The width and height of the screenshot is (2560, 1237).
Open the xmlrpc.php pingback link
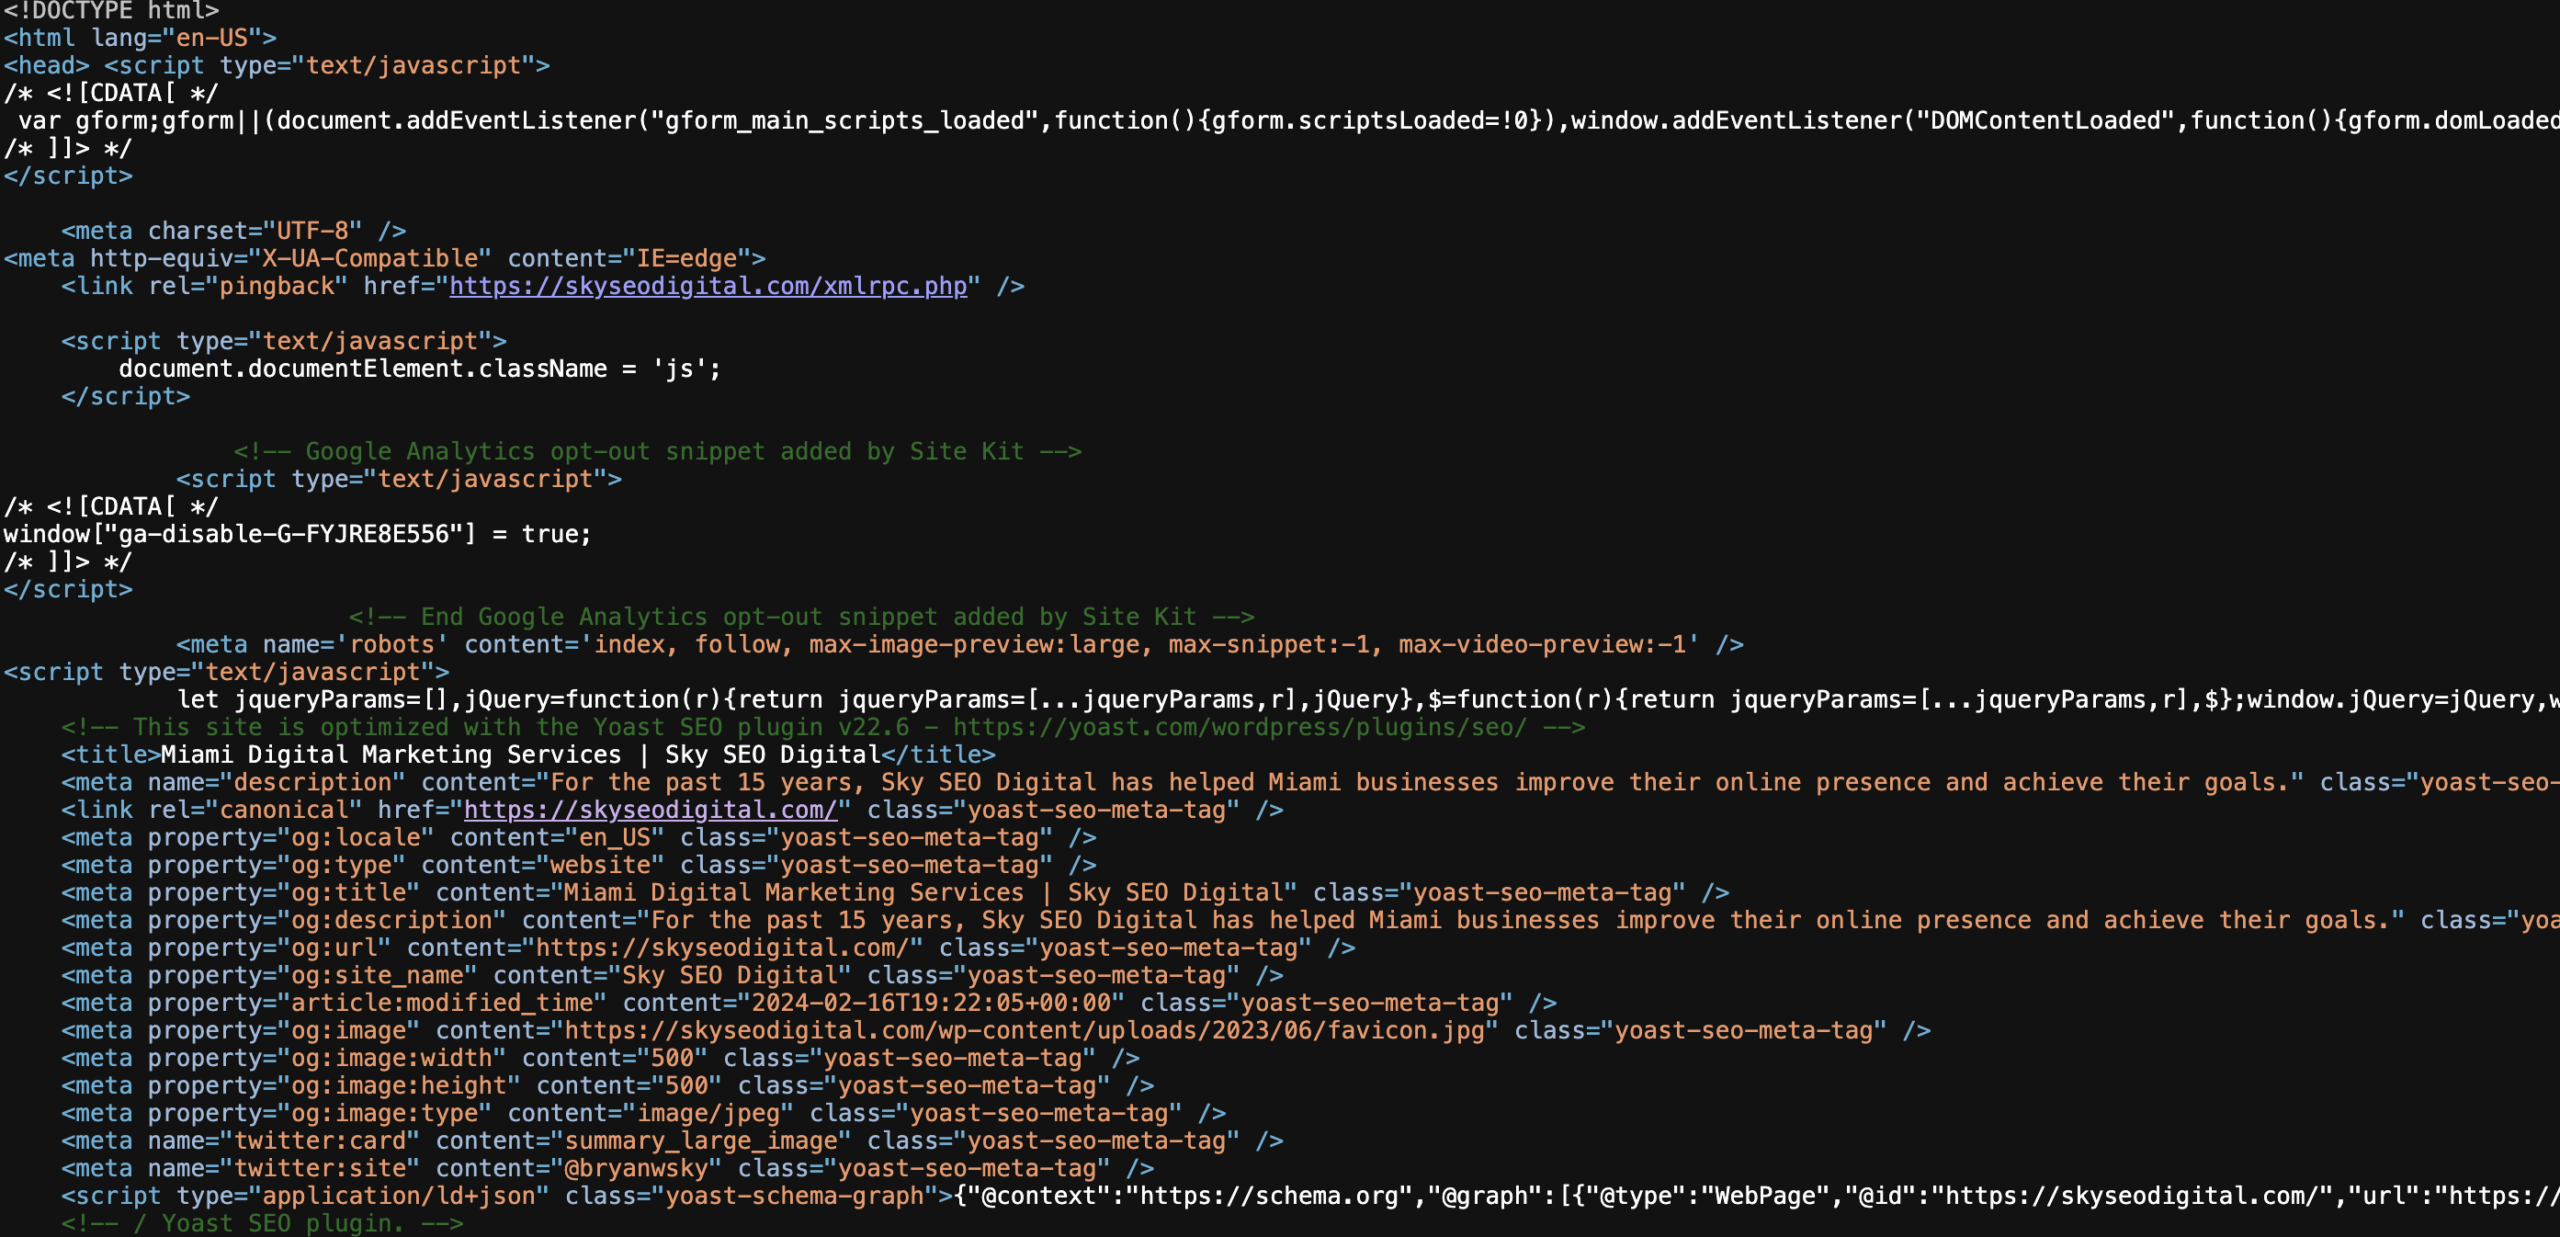[708, 286]
